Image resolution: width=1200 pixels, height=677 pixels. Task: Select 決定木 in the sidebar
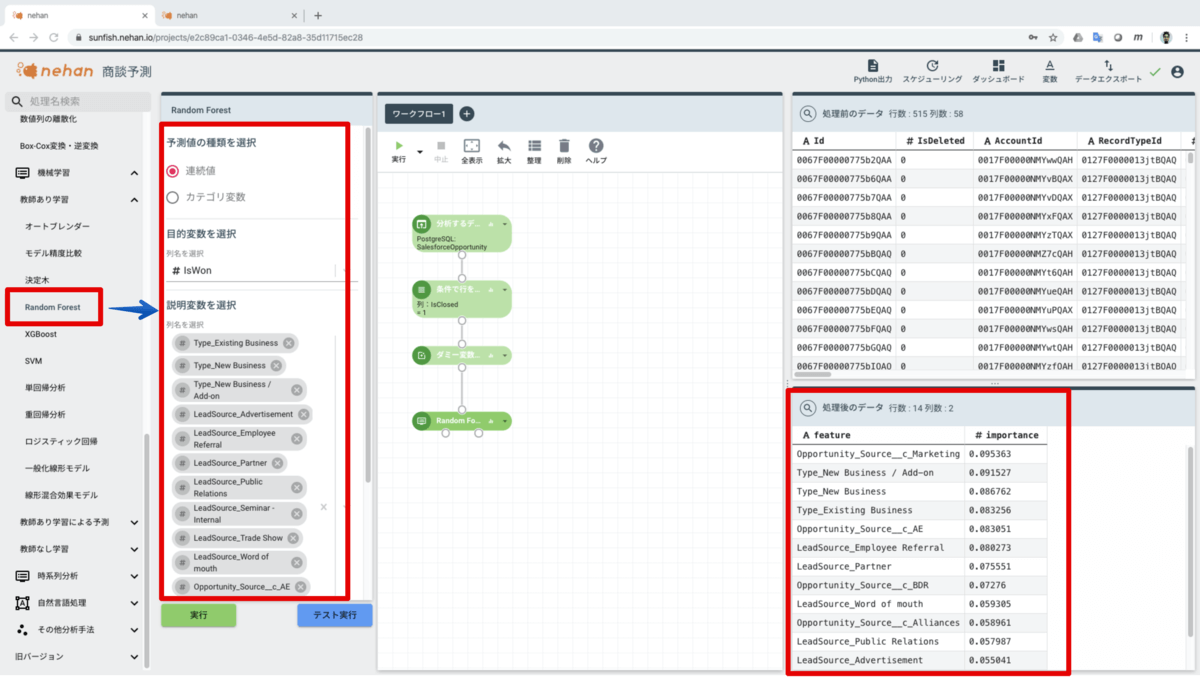[x=37, y=280]
